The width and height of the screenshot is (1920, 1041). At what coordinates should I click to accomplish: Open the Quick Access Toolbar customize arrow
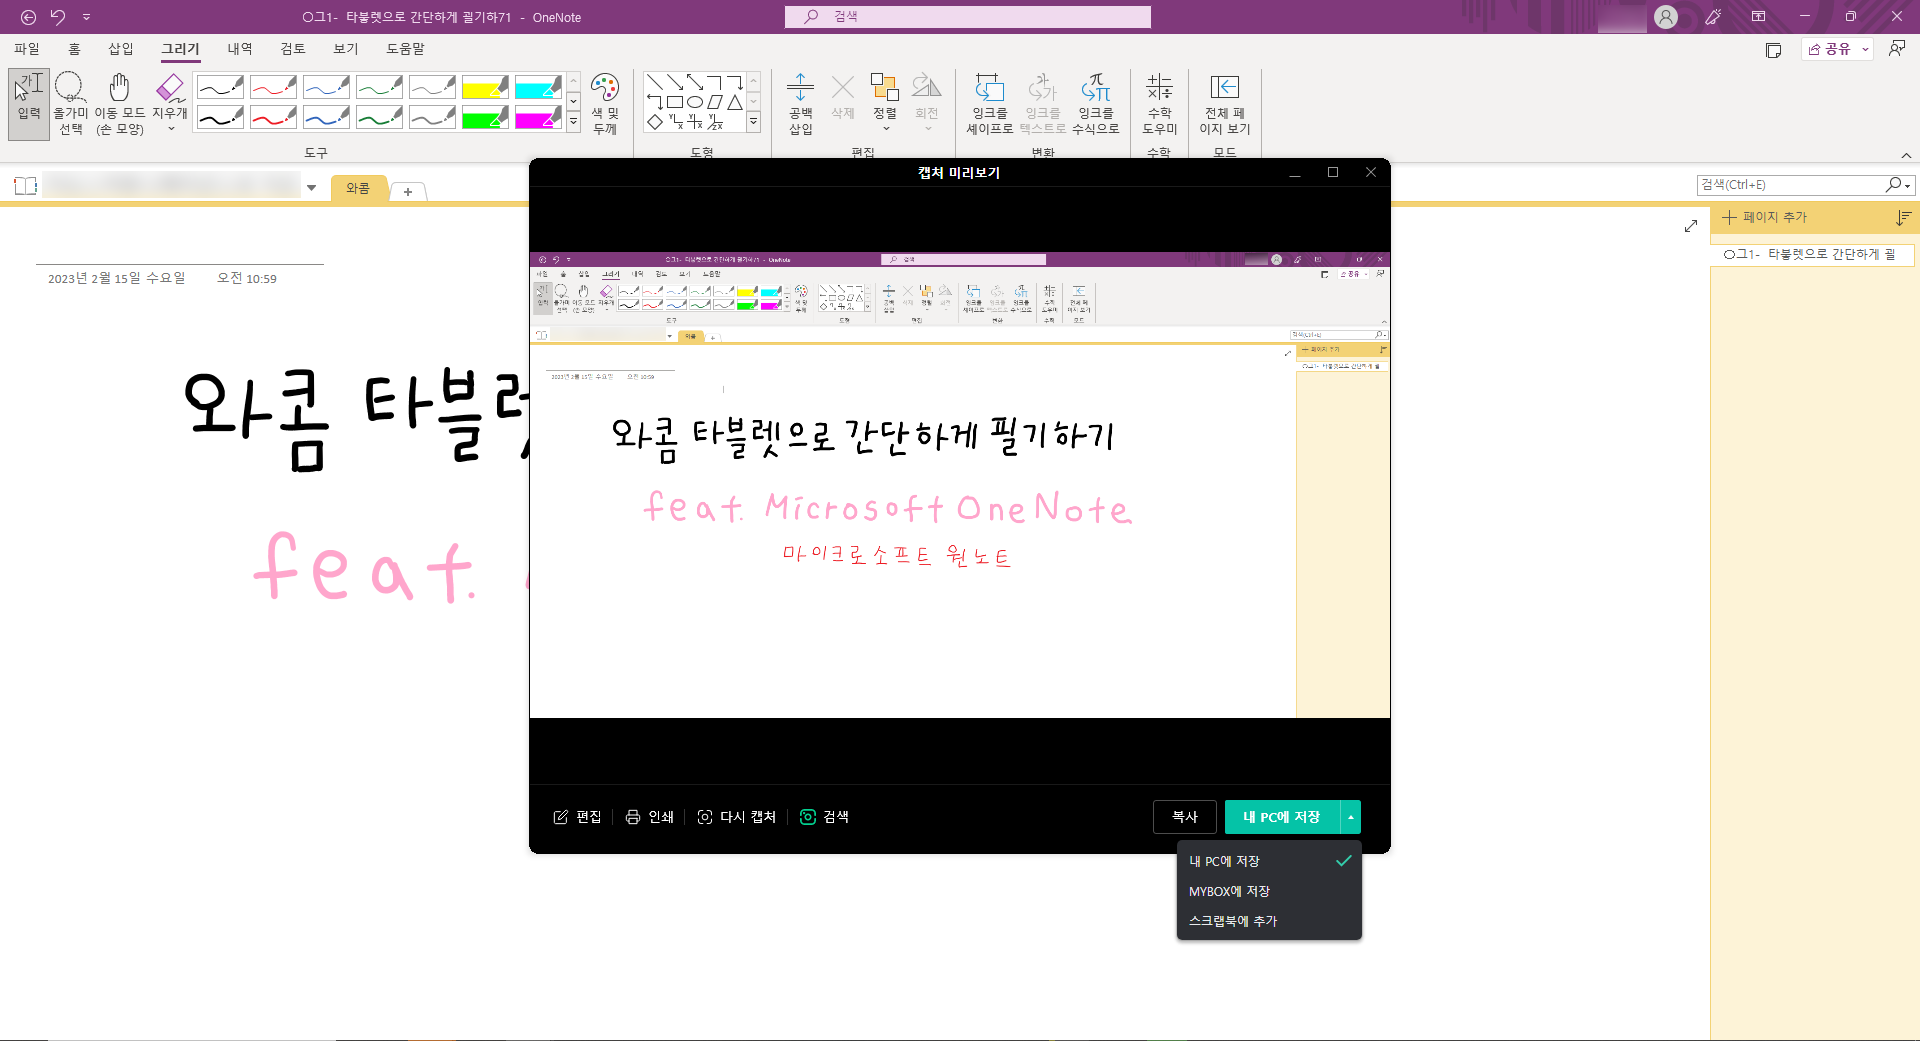tap(86, 17)
